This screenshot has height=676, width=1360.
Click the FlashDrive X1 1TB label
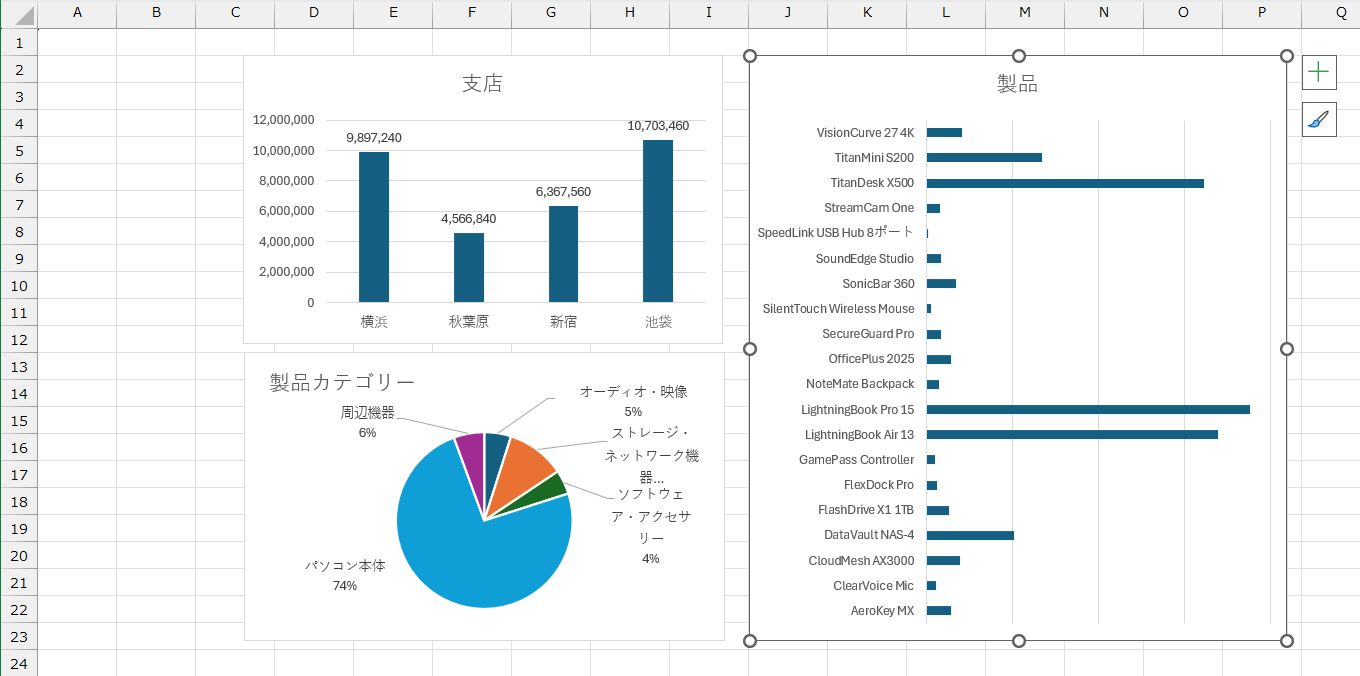click(866, 510)
